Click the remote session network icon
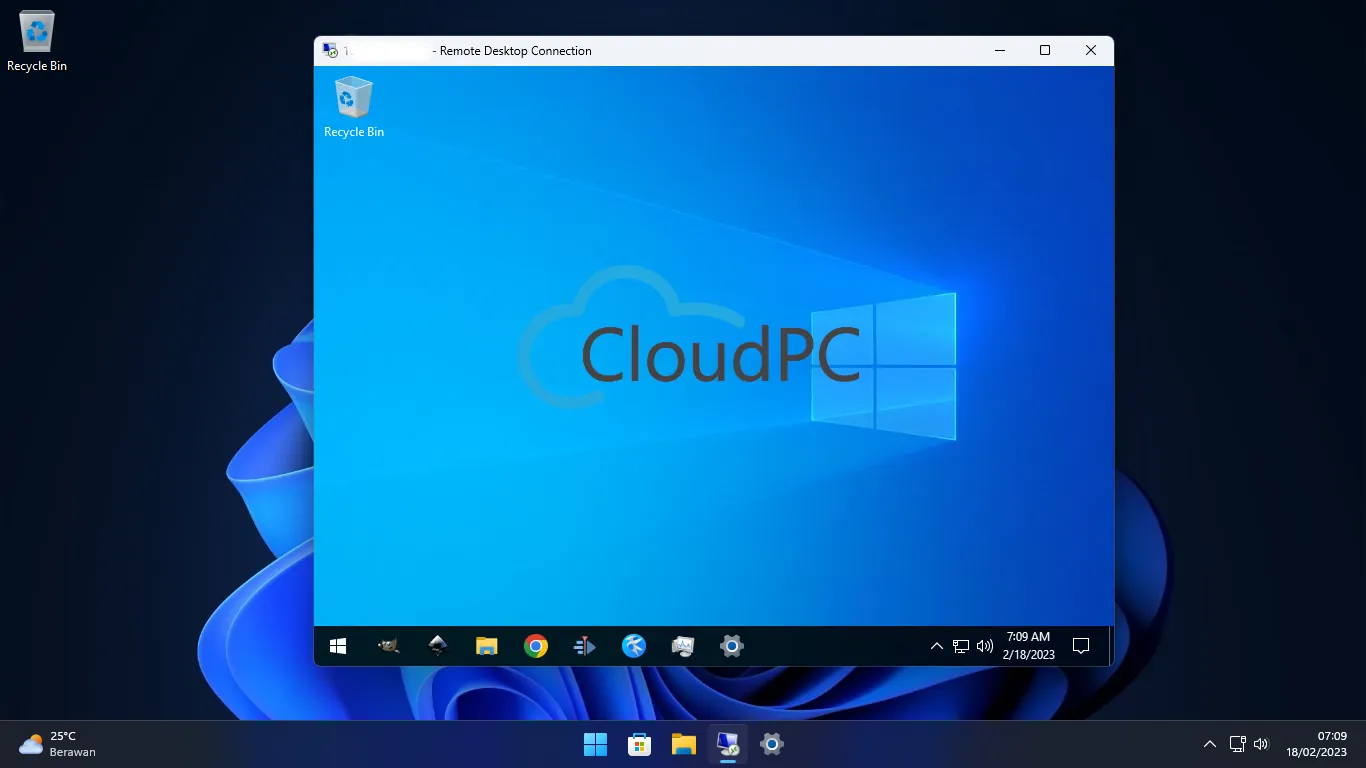 961,646
